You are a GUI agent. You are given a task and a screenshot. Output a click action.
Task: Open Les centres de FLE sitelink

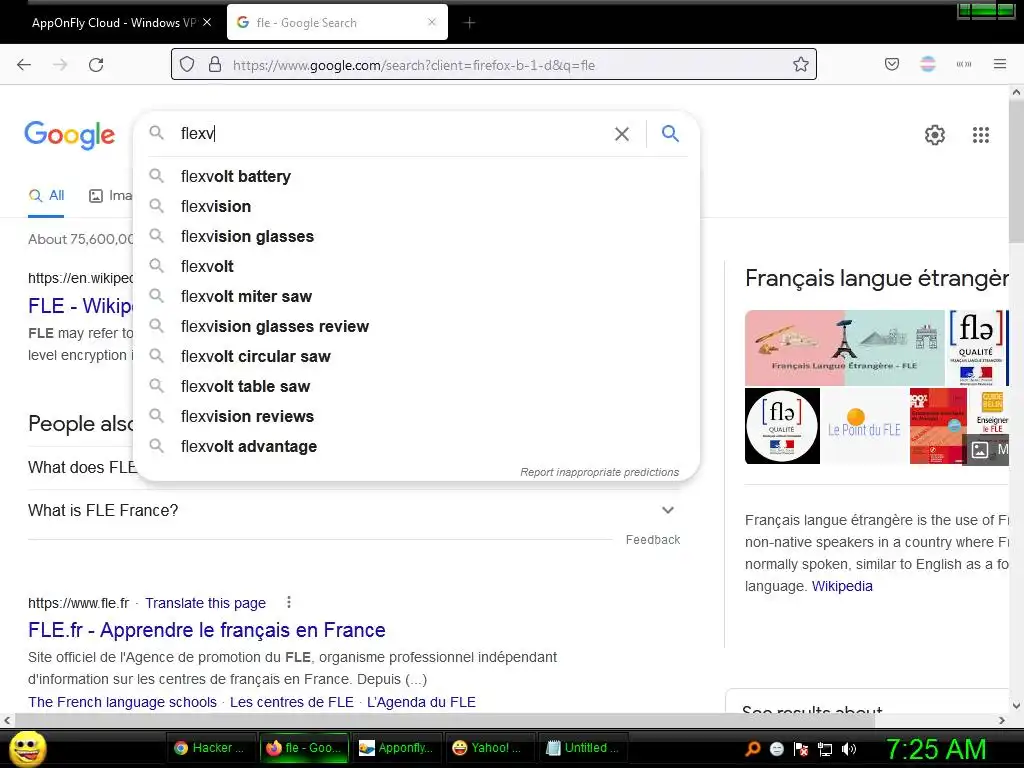pos(292,702)
